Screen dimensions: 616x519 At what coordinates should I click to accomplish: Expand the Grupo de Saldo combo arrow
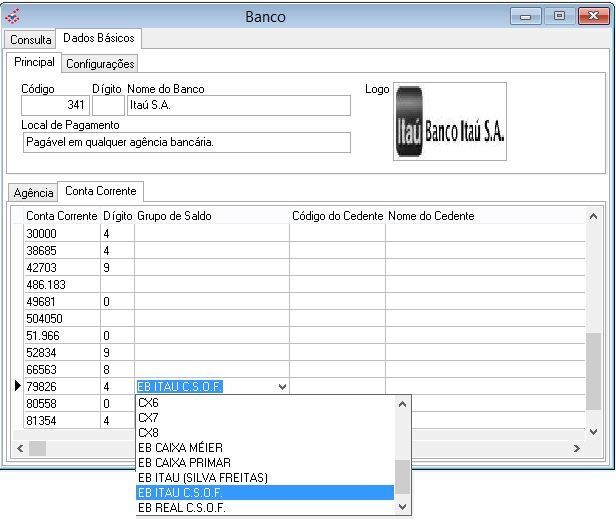(x=282, y=386)
